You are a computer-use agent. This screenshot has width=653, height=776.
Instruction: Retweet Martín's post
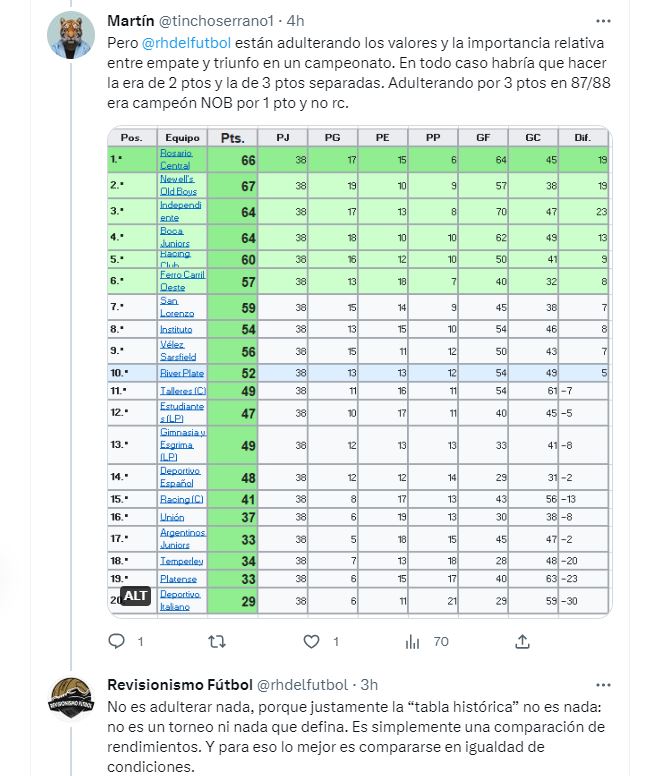[217, 642]
